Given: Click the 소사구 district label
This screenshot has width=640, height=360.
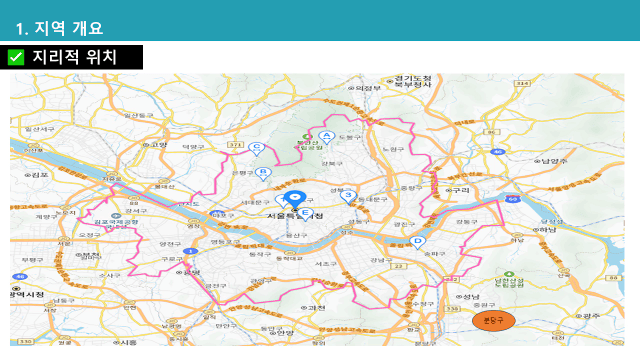Looking at the screenshot, I should click(109, 275).
